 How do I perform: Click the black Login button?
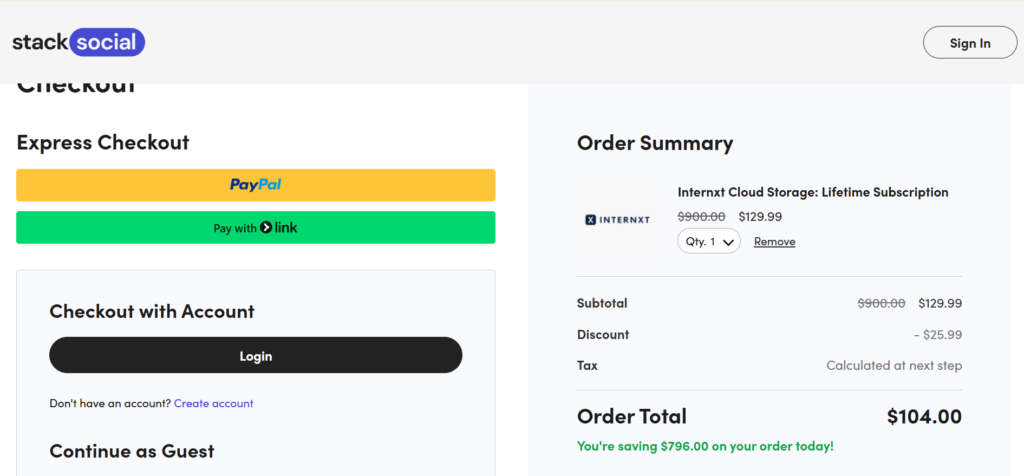coord(255,356)
